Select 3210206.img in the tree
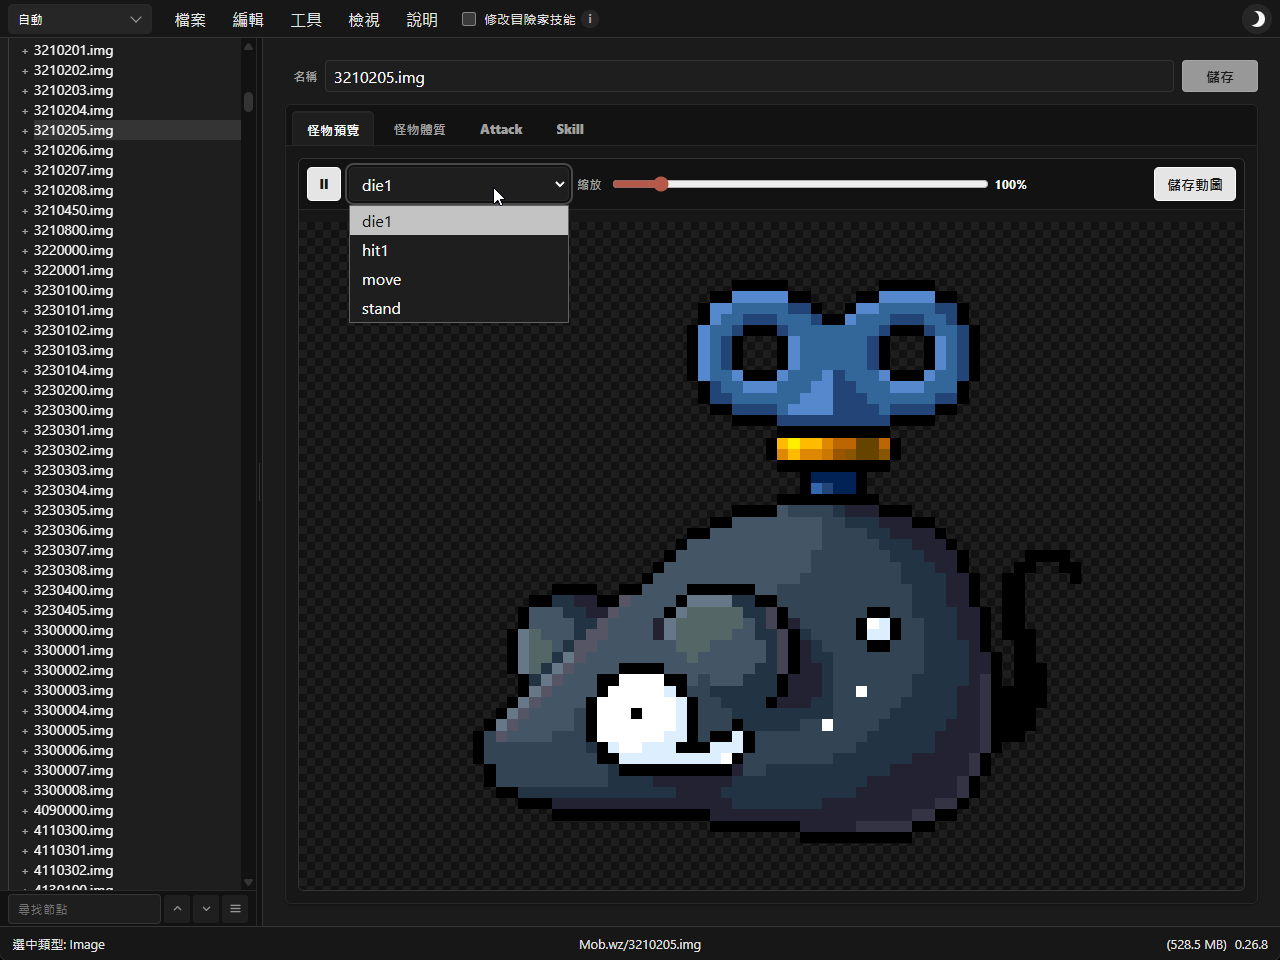 (73, 150)
